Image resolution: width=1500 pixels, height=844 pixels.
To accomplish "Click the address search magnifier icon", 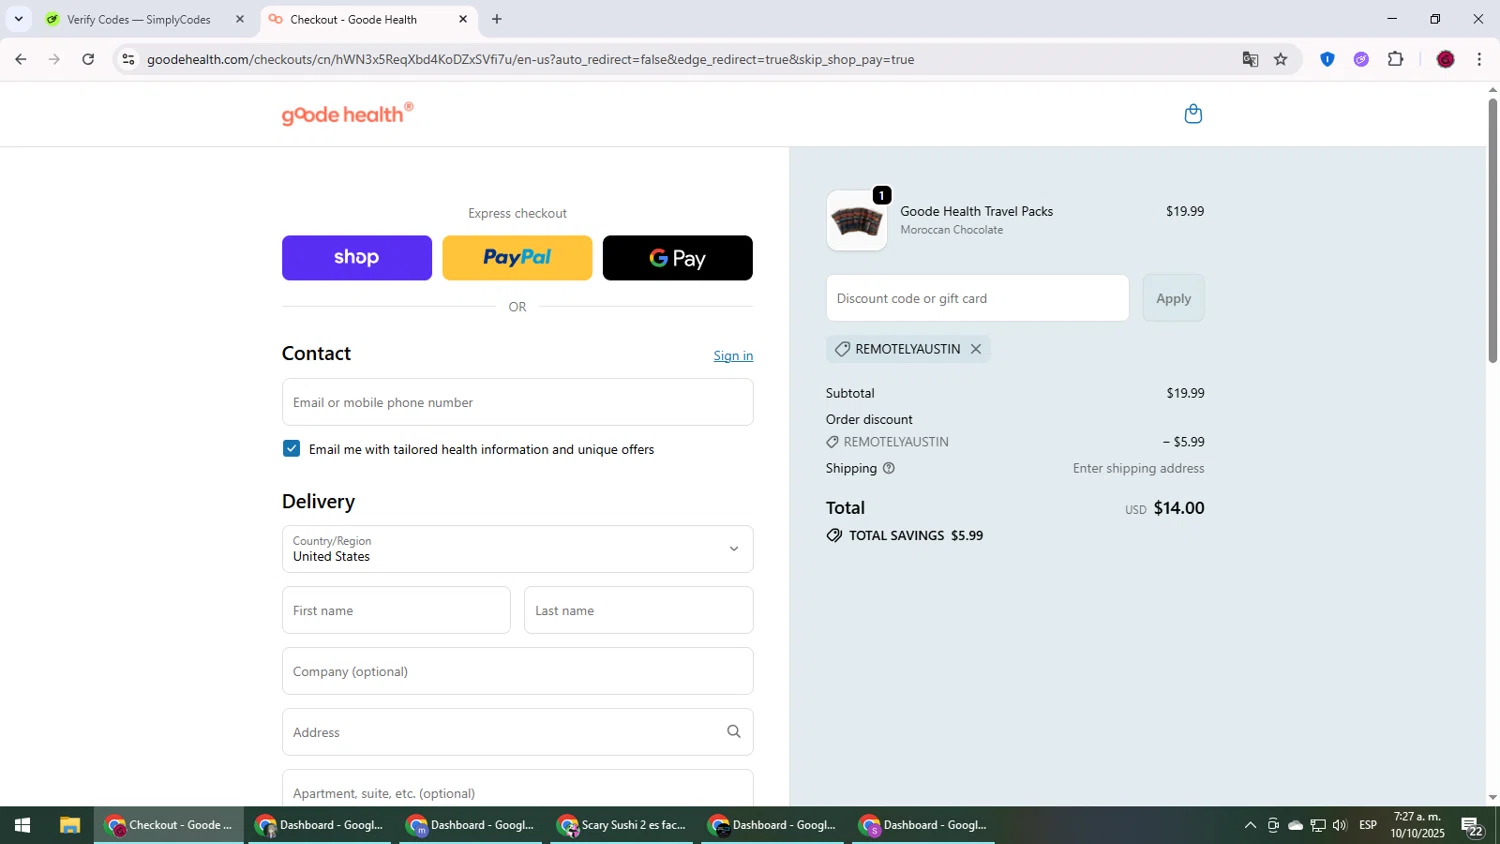I will (x=733, y=732).
